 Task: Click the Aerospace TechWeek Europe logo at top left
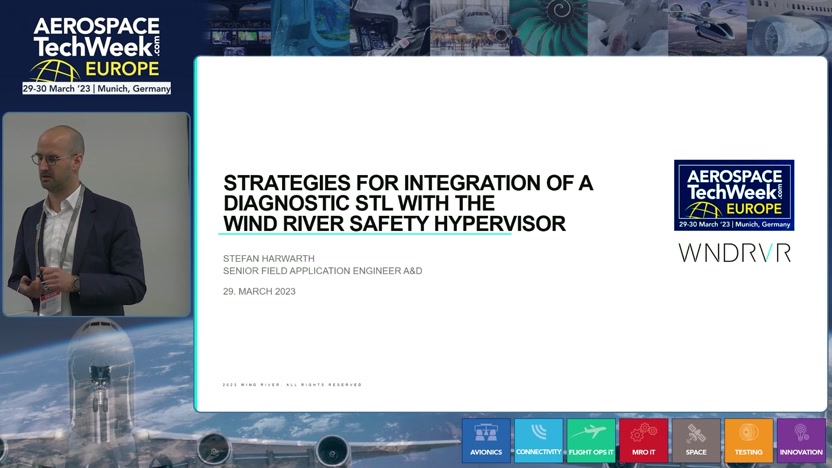97,55
